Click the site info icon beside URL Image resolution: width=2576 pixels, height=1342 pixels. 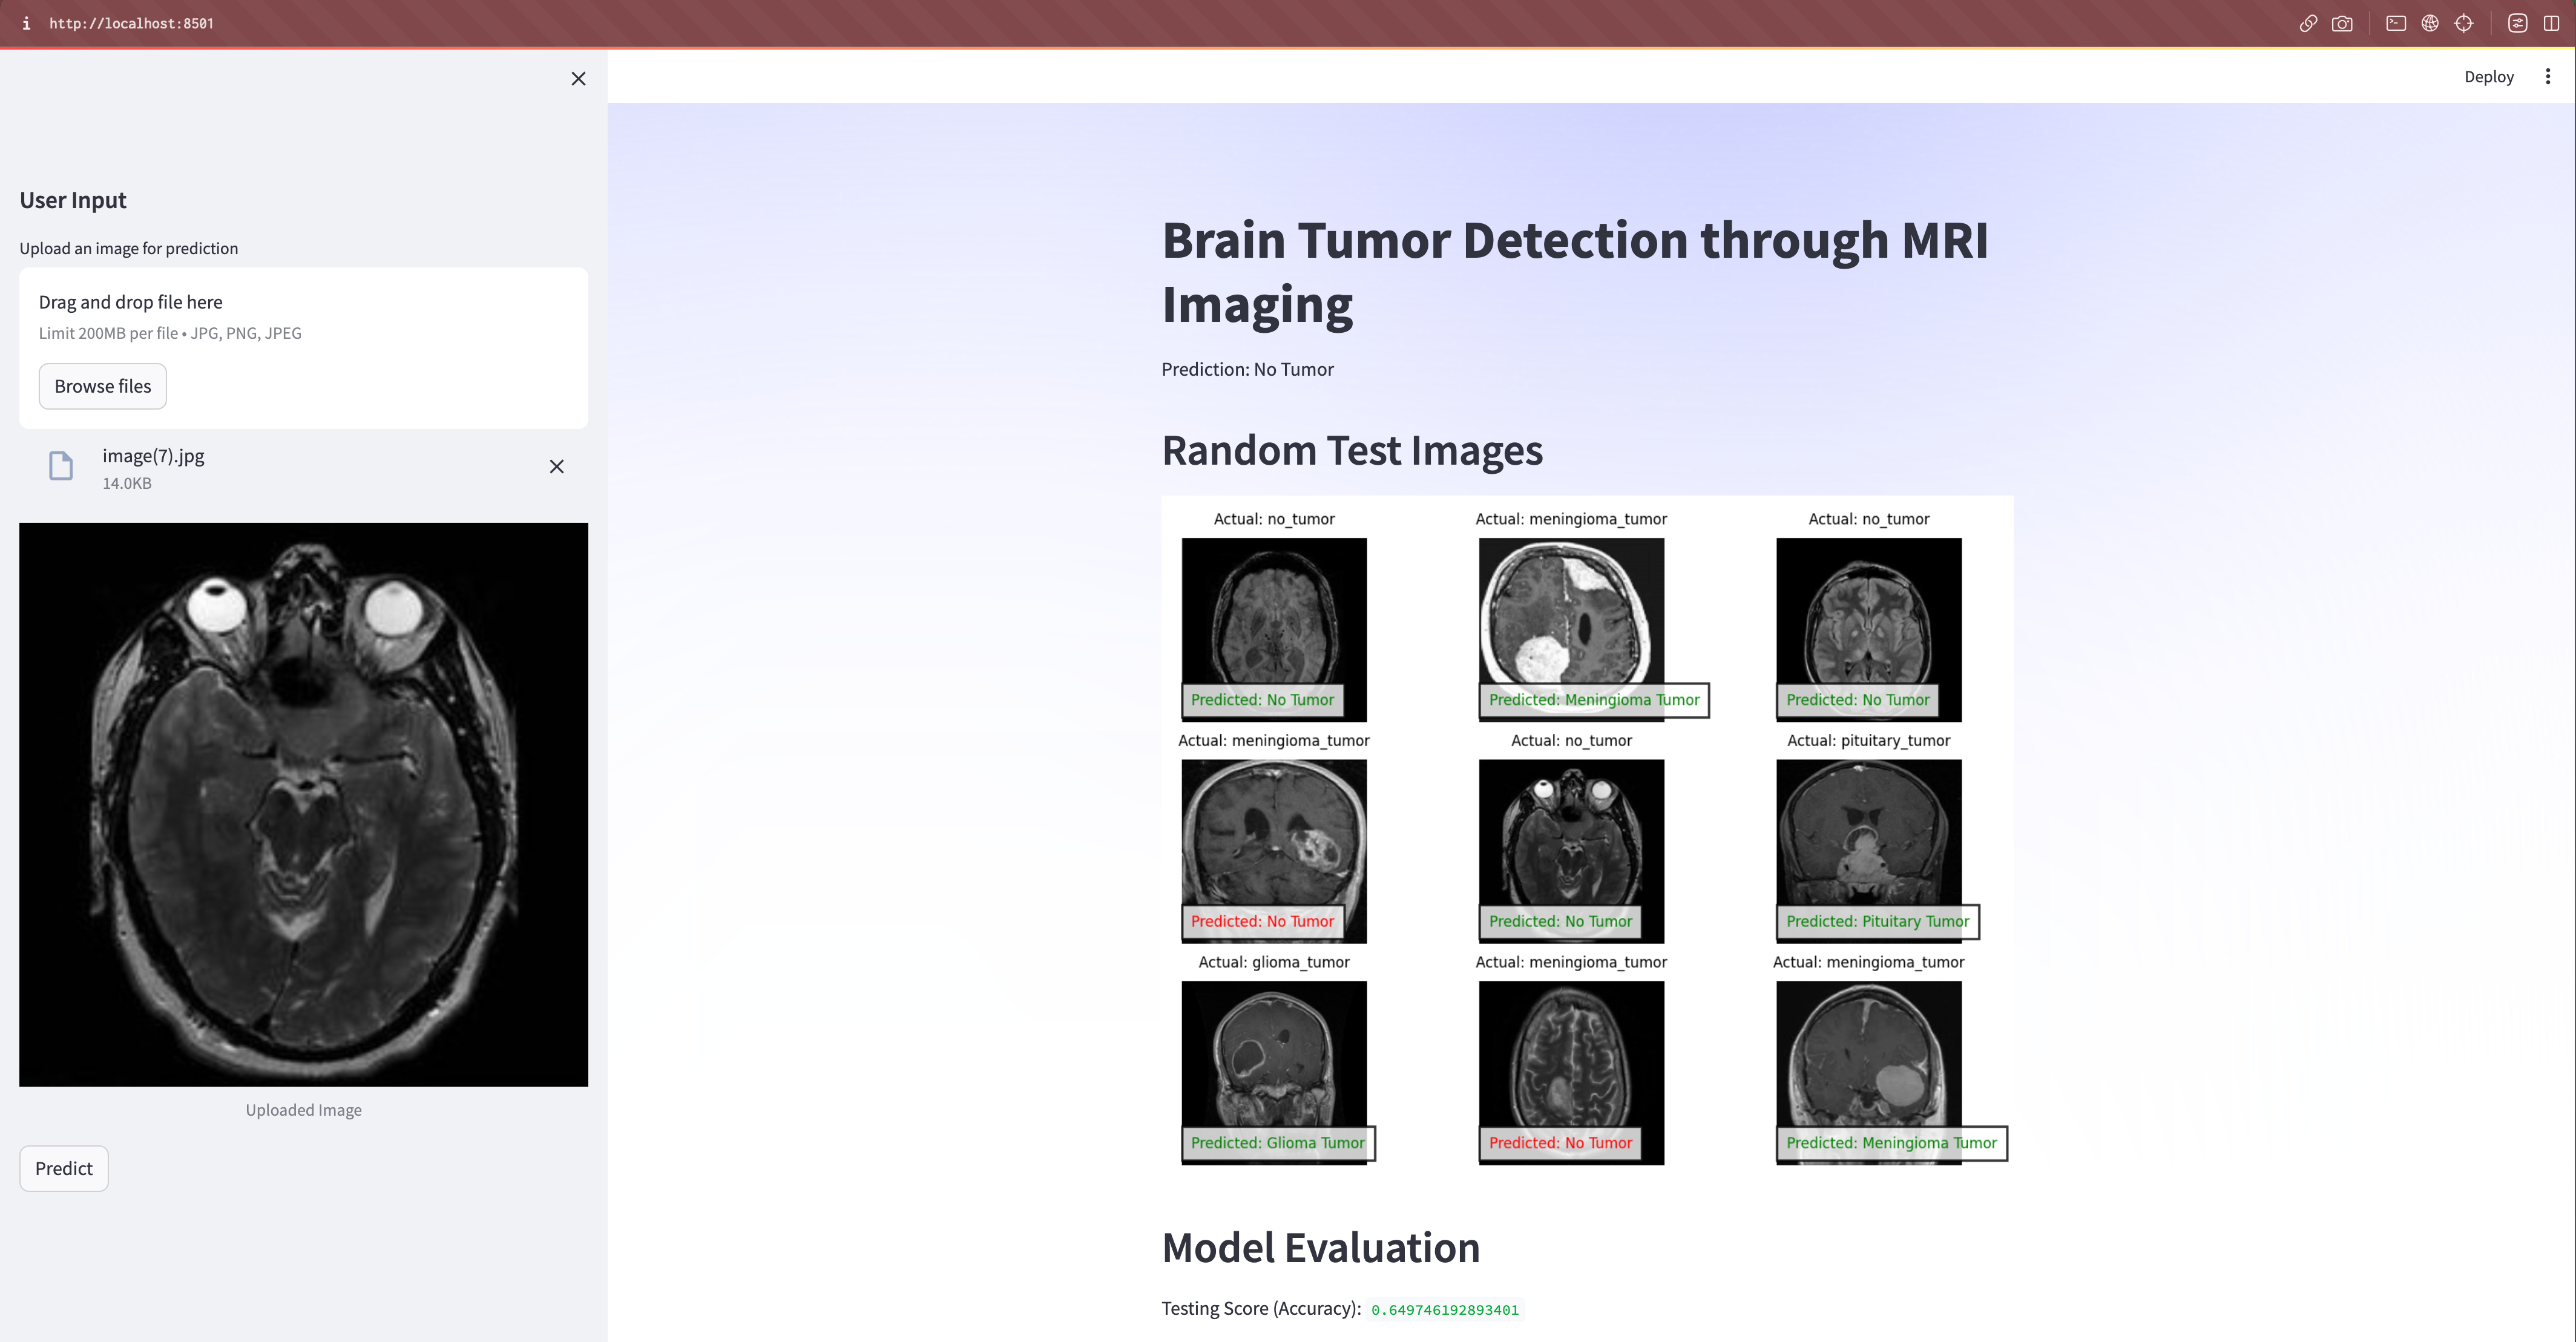26,23
